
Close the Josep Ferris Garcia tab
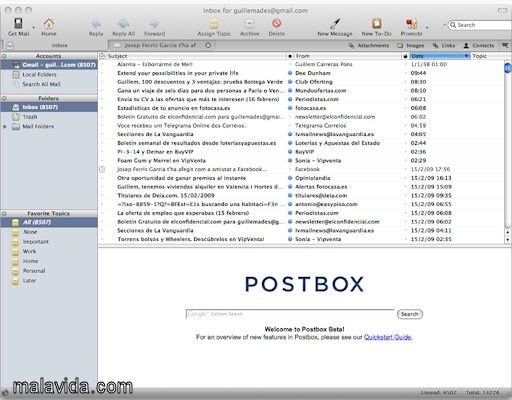point(208,45)
